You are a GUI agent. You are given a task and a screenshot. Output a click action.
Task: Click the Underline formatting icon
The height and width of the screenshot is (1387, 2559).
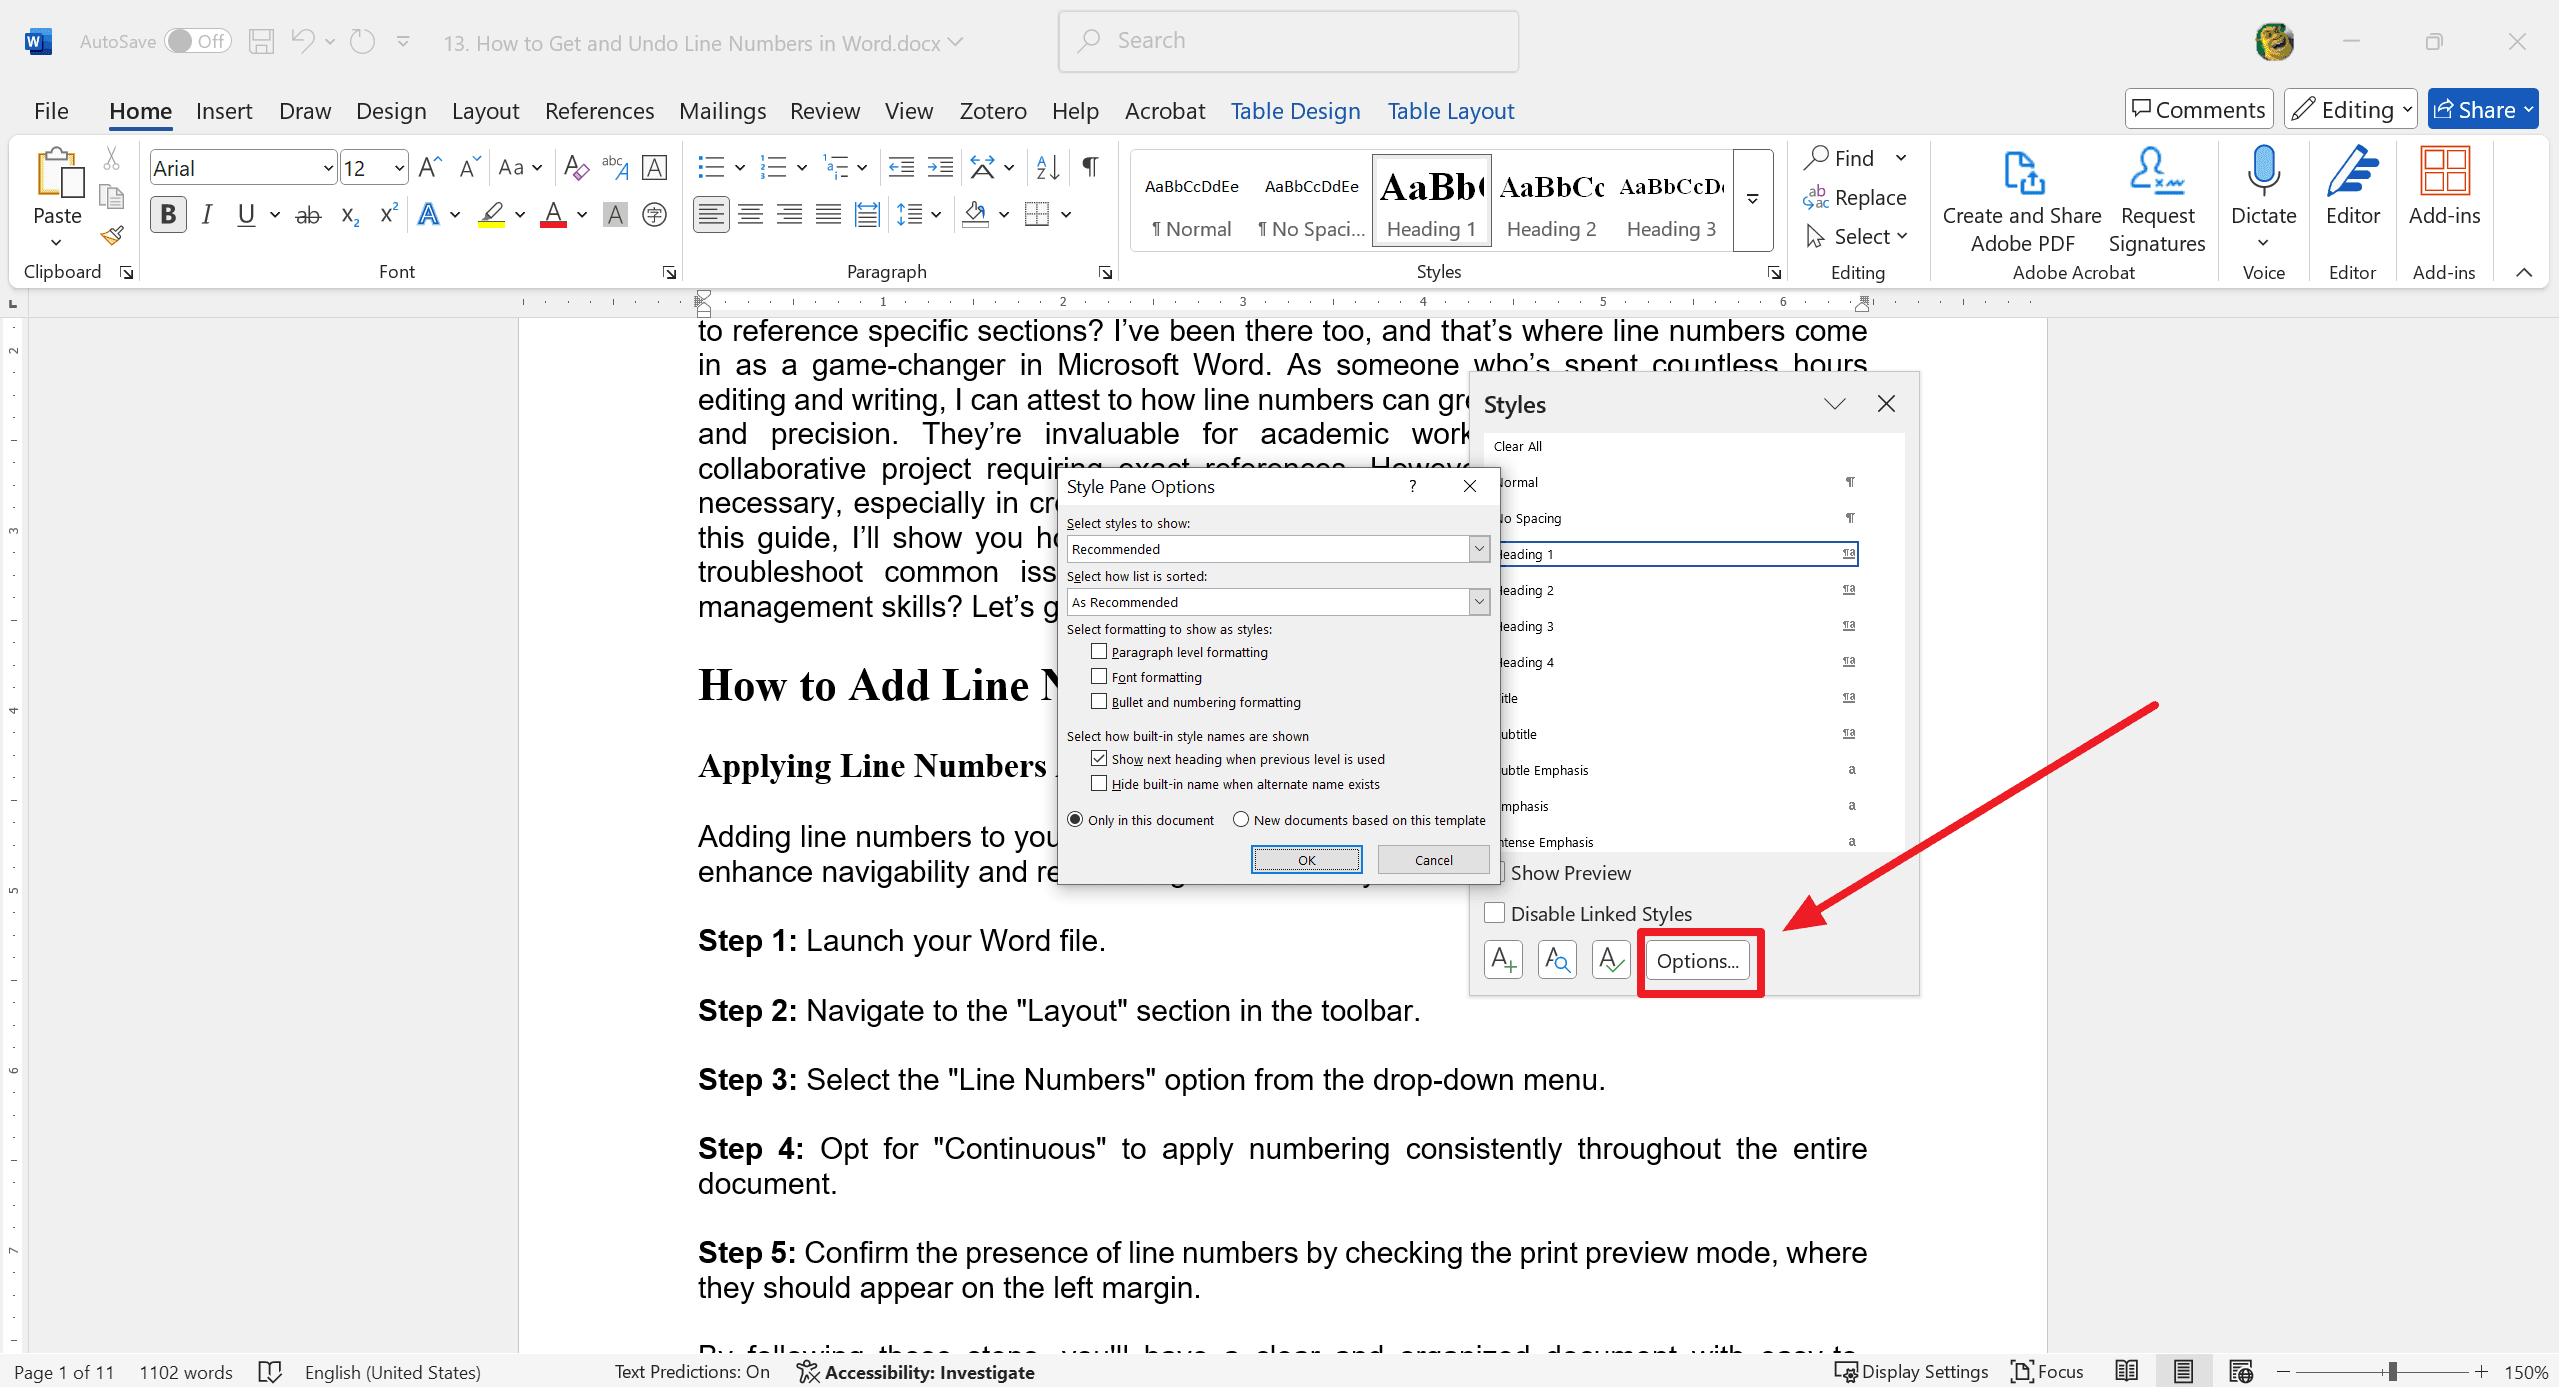(x=244, y=214)
